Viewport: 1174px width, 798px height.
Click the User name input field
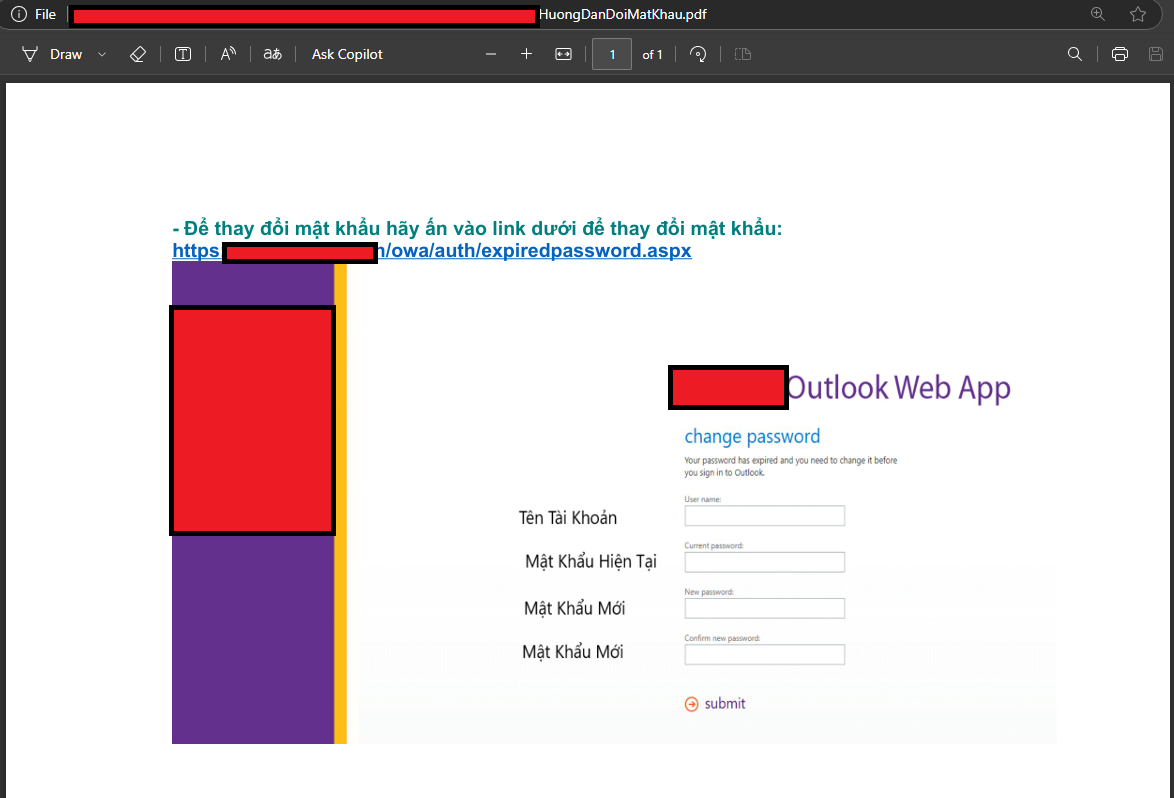point(764,516)
